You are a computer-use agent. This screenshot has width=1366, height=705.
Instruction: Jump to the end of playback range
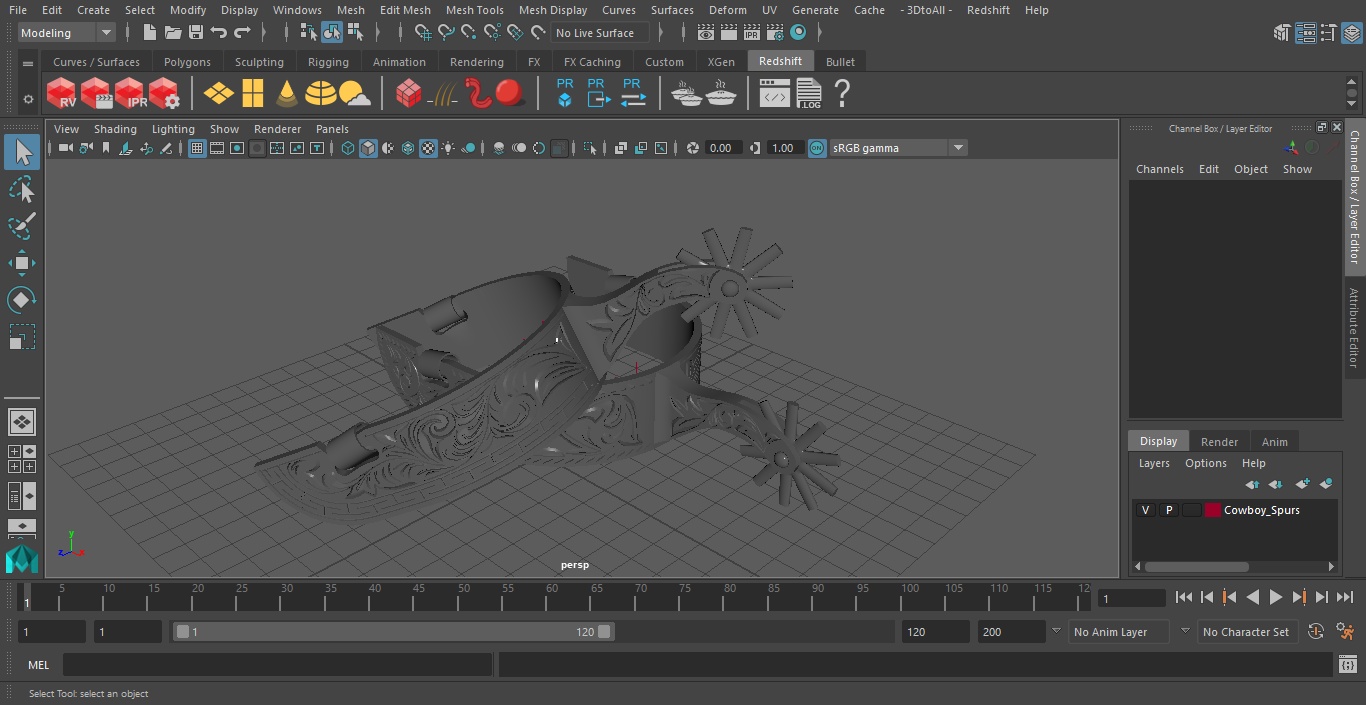(x=1345, y=597)
